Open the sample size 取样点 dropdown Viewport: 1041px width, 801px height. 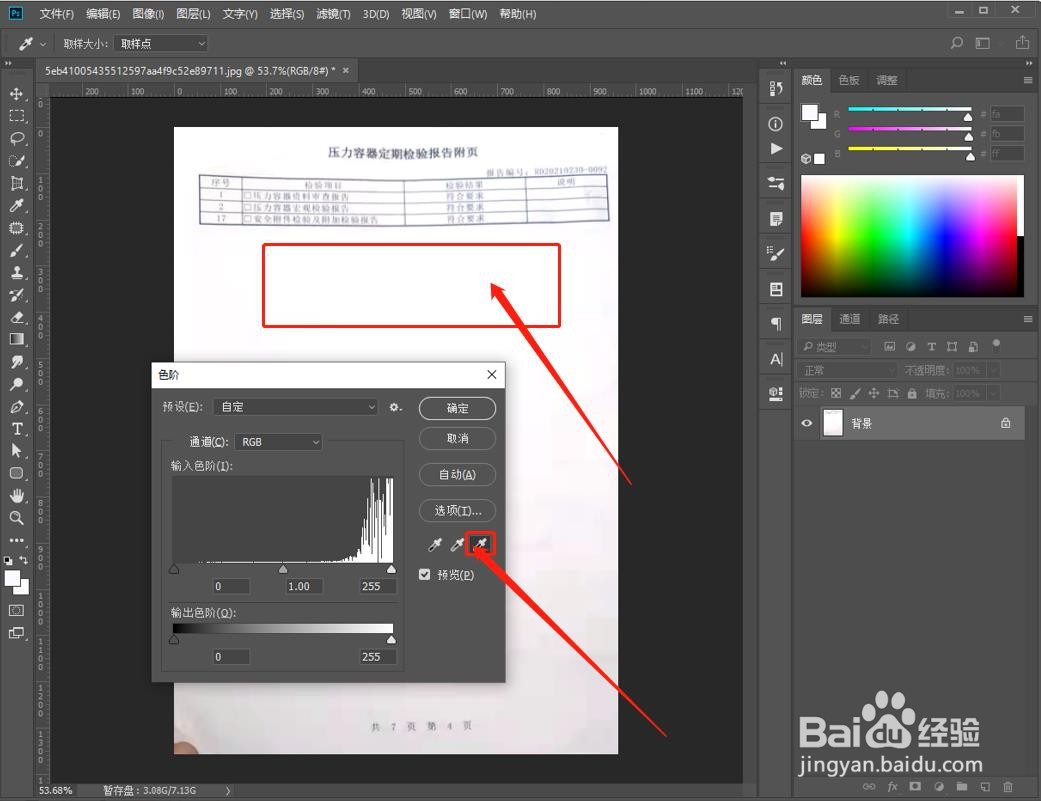(x=161, y=44)
